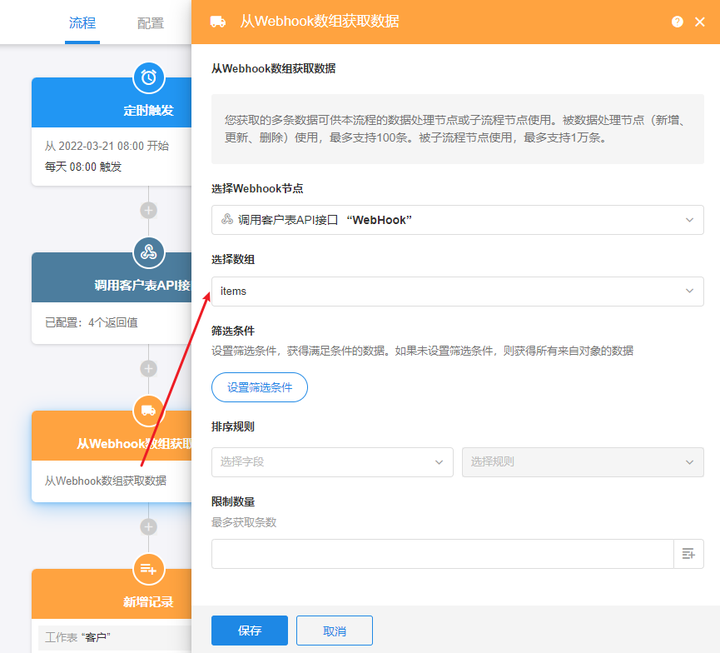Click truck icon in panel header

pyautogui.click(x=218, y=22)
